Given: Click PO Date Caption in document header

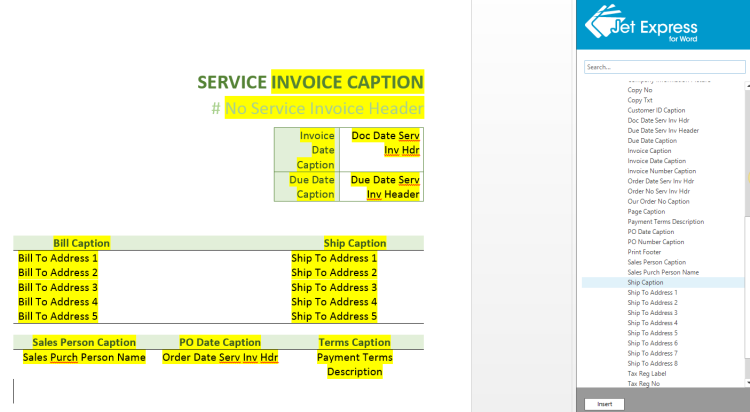Looking at the screenshot, I should 220,342.
